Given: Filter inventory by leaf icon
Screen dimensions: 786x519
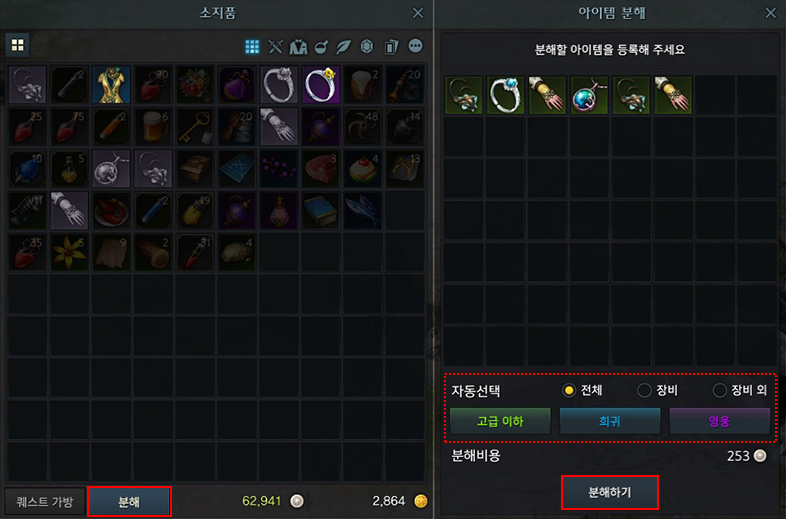Looking at the screenshot, I should pyautogui.click(x=343, y=47).
